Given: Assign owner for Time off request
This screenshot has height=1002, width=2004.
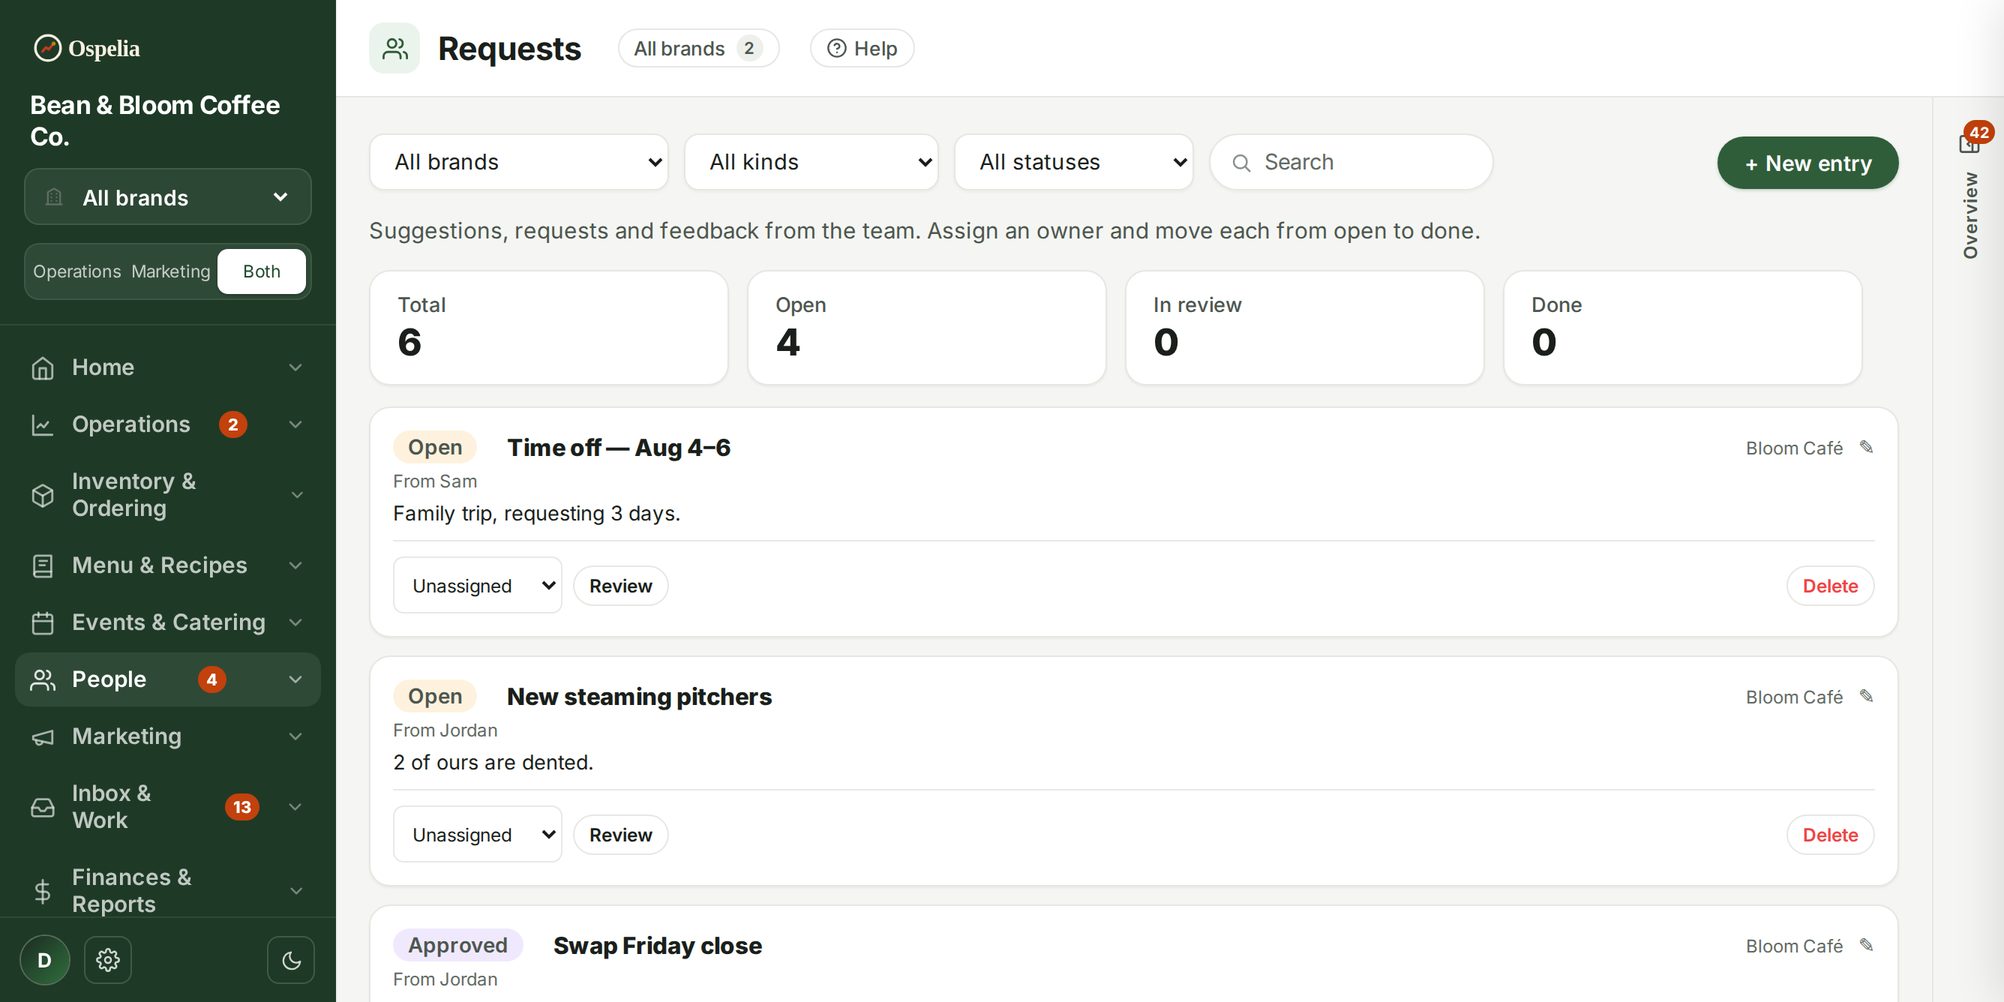Looking at the screenshot, I should pyautogui.click(x=478, y=585).
